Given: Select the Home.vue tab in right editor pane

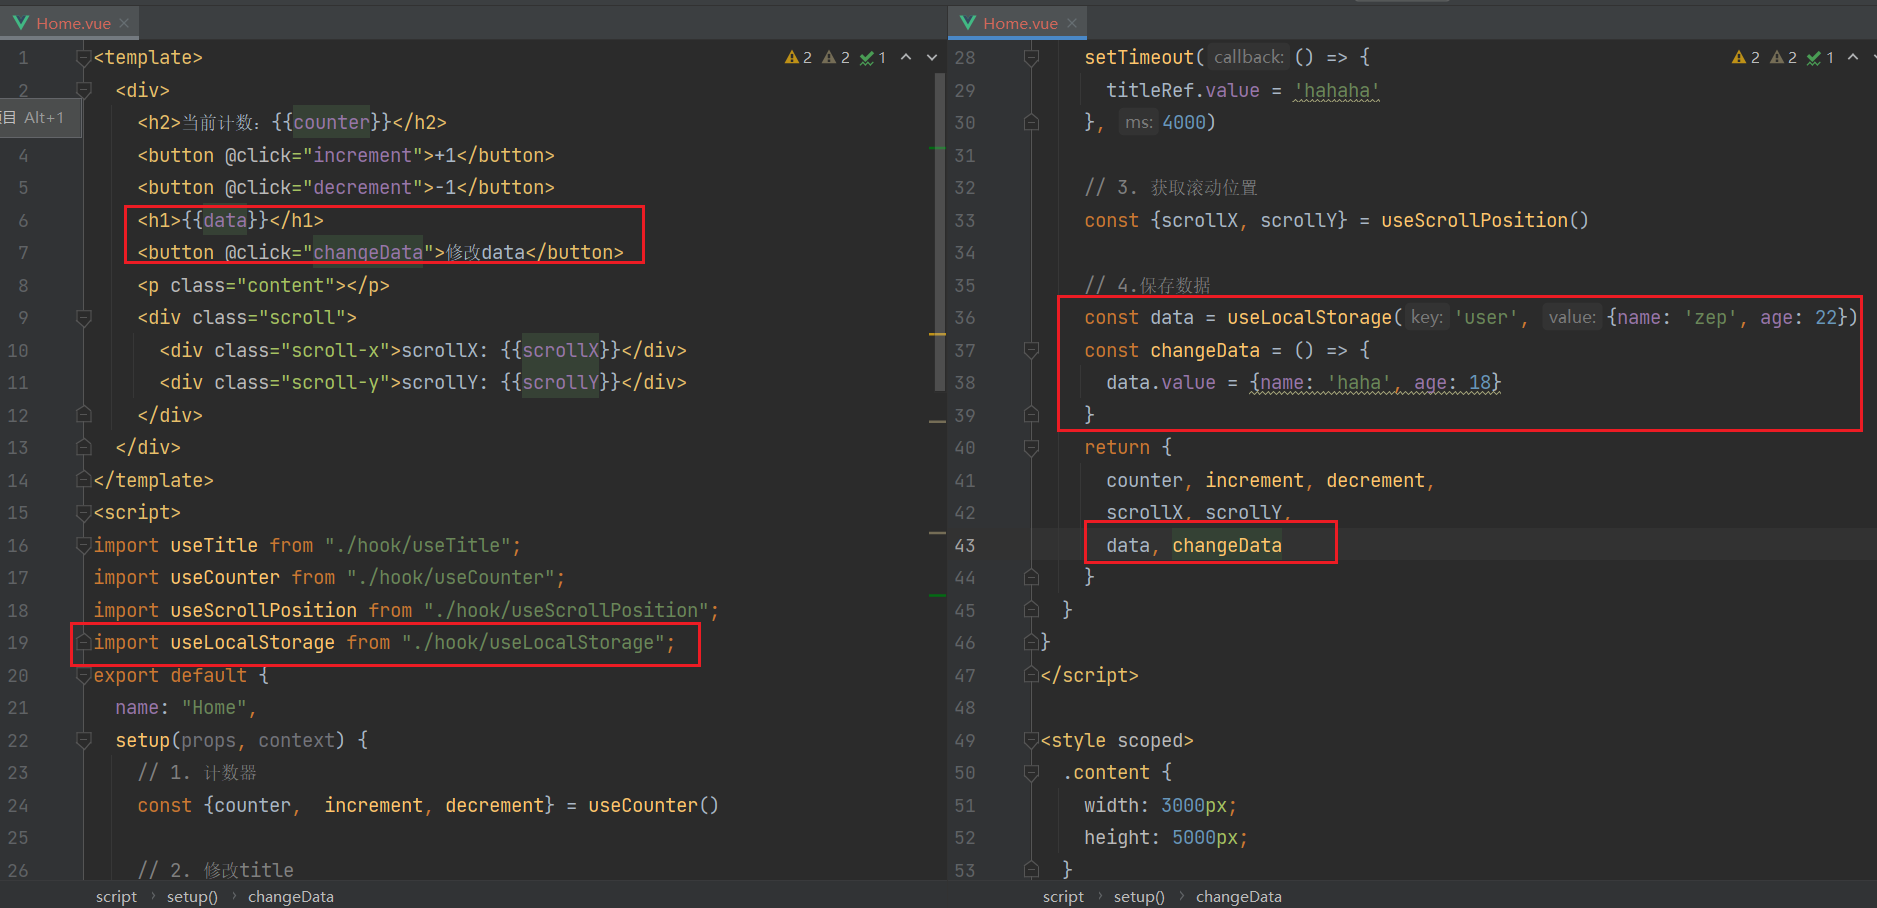Looking at the screenshot, I should click(x=1017, y=23).
